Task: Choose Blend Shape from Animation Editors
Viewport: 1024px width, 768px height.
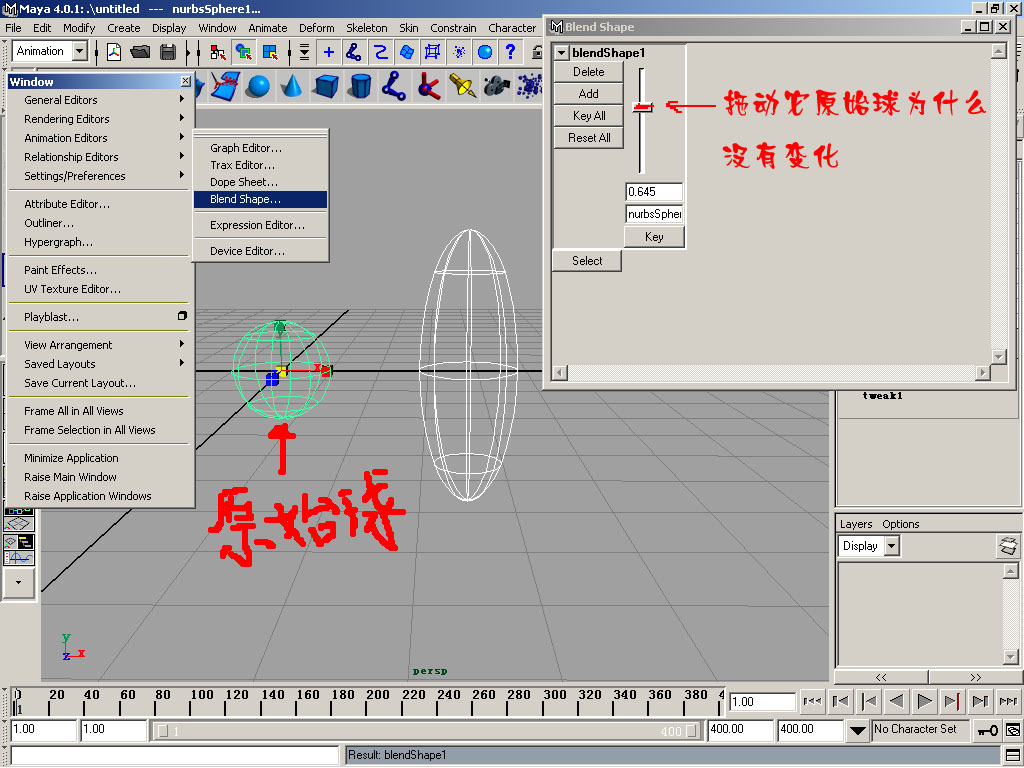Action: (x=261, y=199)
